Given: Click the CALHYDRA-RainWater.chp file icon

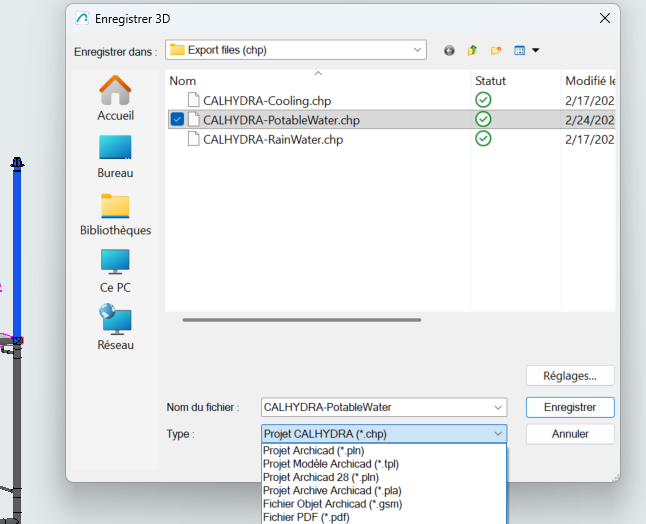Looking at the screenshot, I should [193, 139].
